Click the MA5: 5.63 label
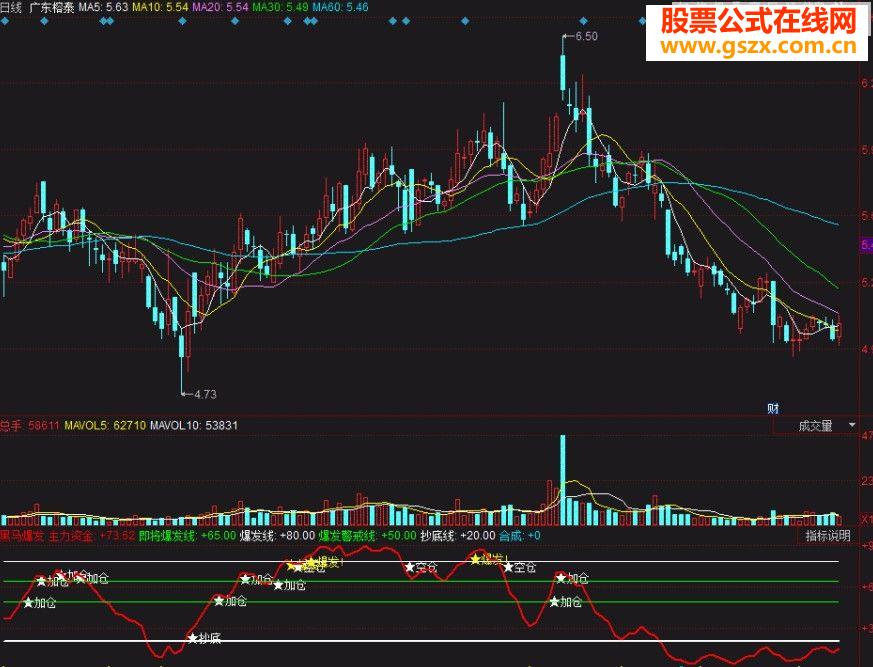 coord(103,7)
